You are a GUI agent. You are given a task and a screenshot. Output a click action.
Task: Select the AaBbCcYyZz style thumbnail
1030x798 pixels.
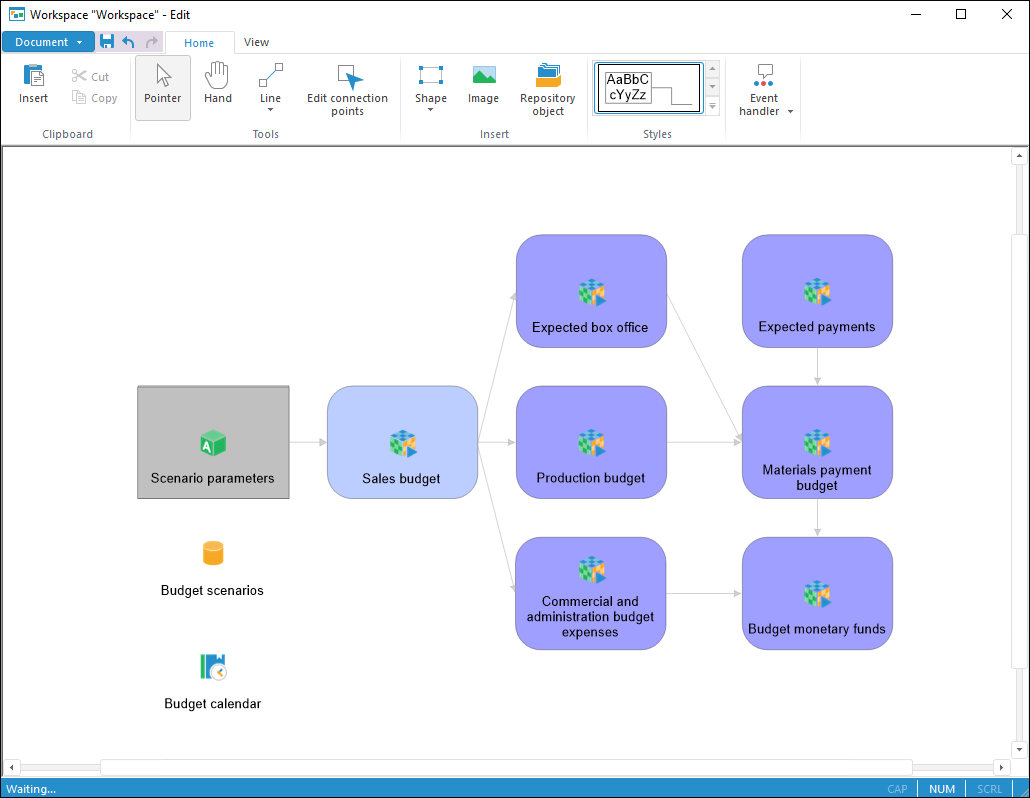coord(648,88)
